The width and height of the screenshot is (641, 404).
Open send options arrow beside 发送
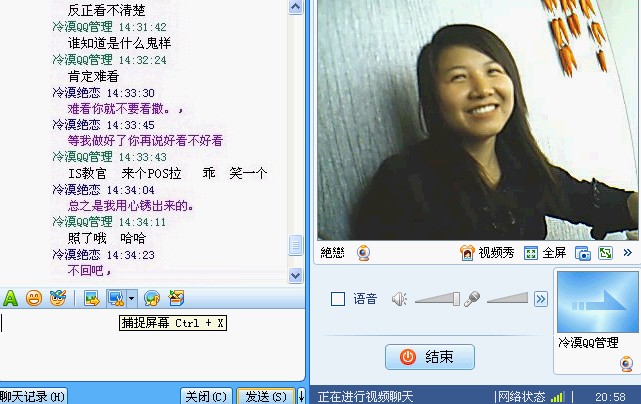tap(301, 396)
